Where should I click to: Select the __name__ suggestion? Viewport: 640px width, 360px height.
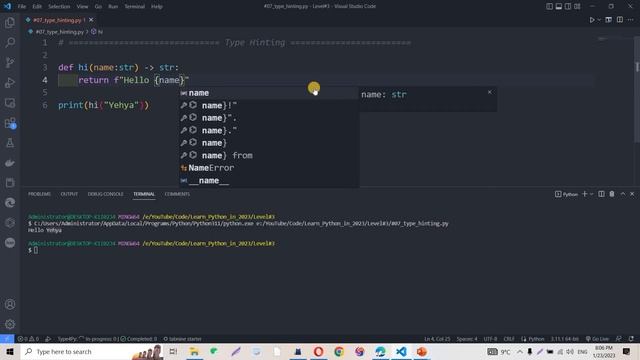click(269, 180)
